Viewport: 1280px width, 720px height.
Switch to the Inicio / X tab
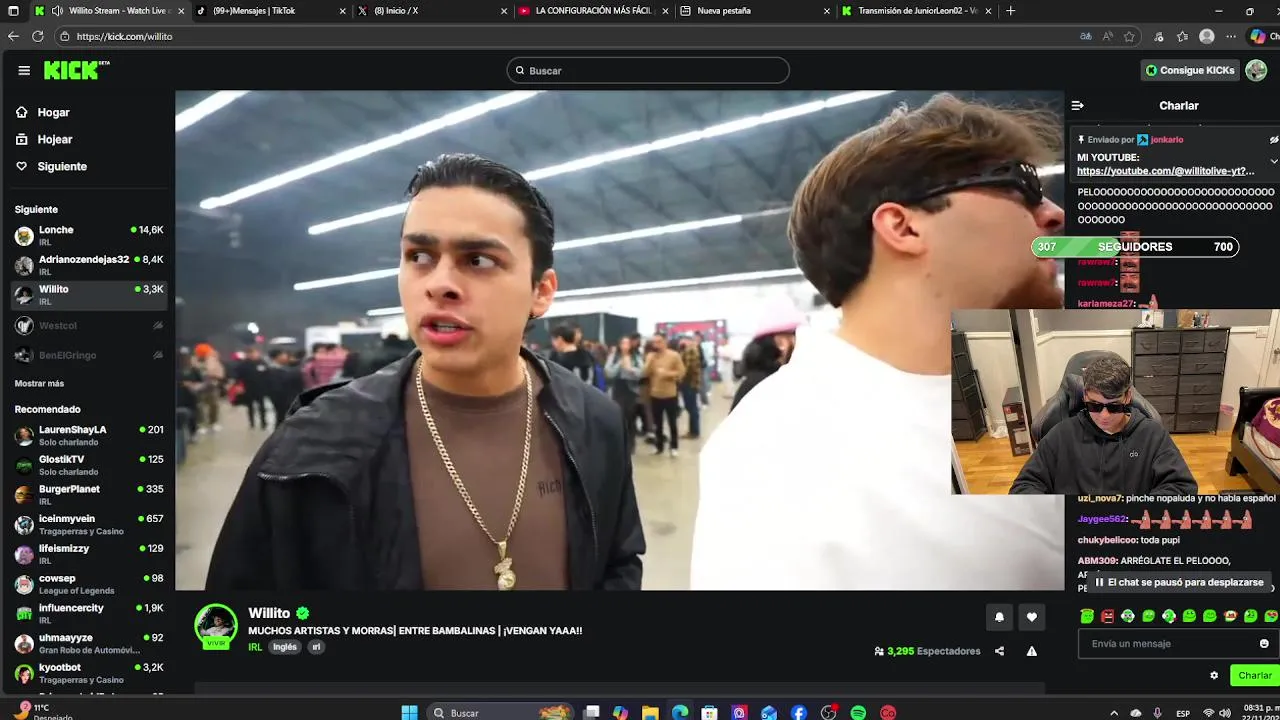pyautogui.click(x=433, y=11)
